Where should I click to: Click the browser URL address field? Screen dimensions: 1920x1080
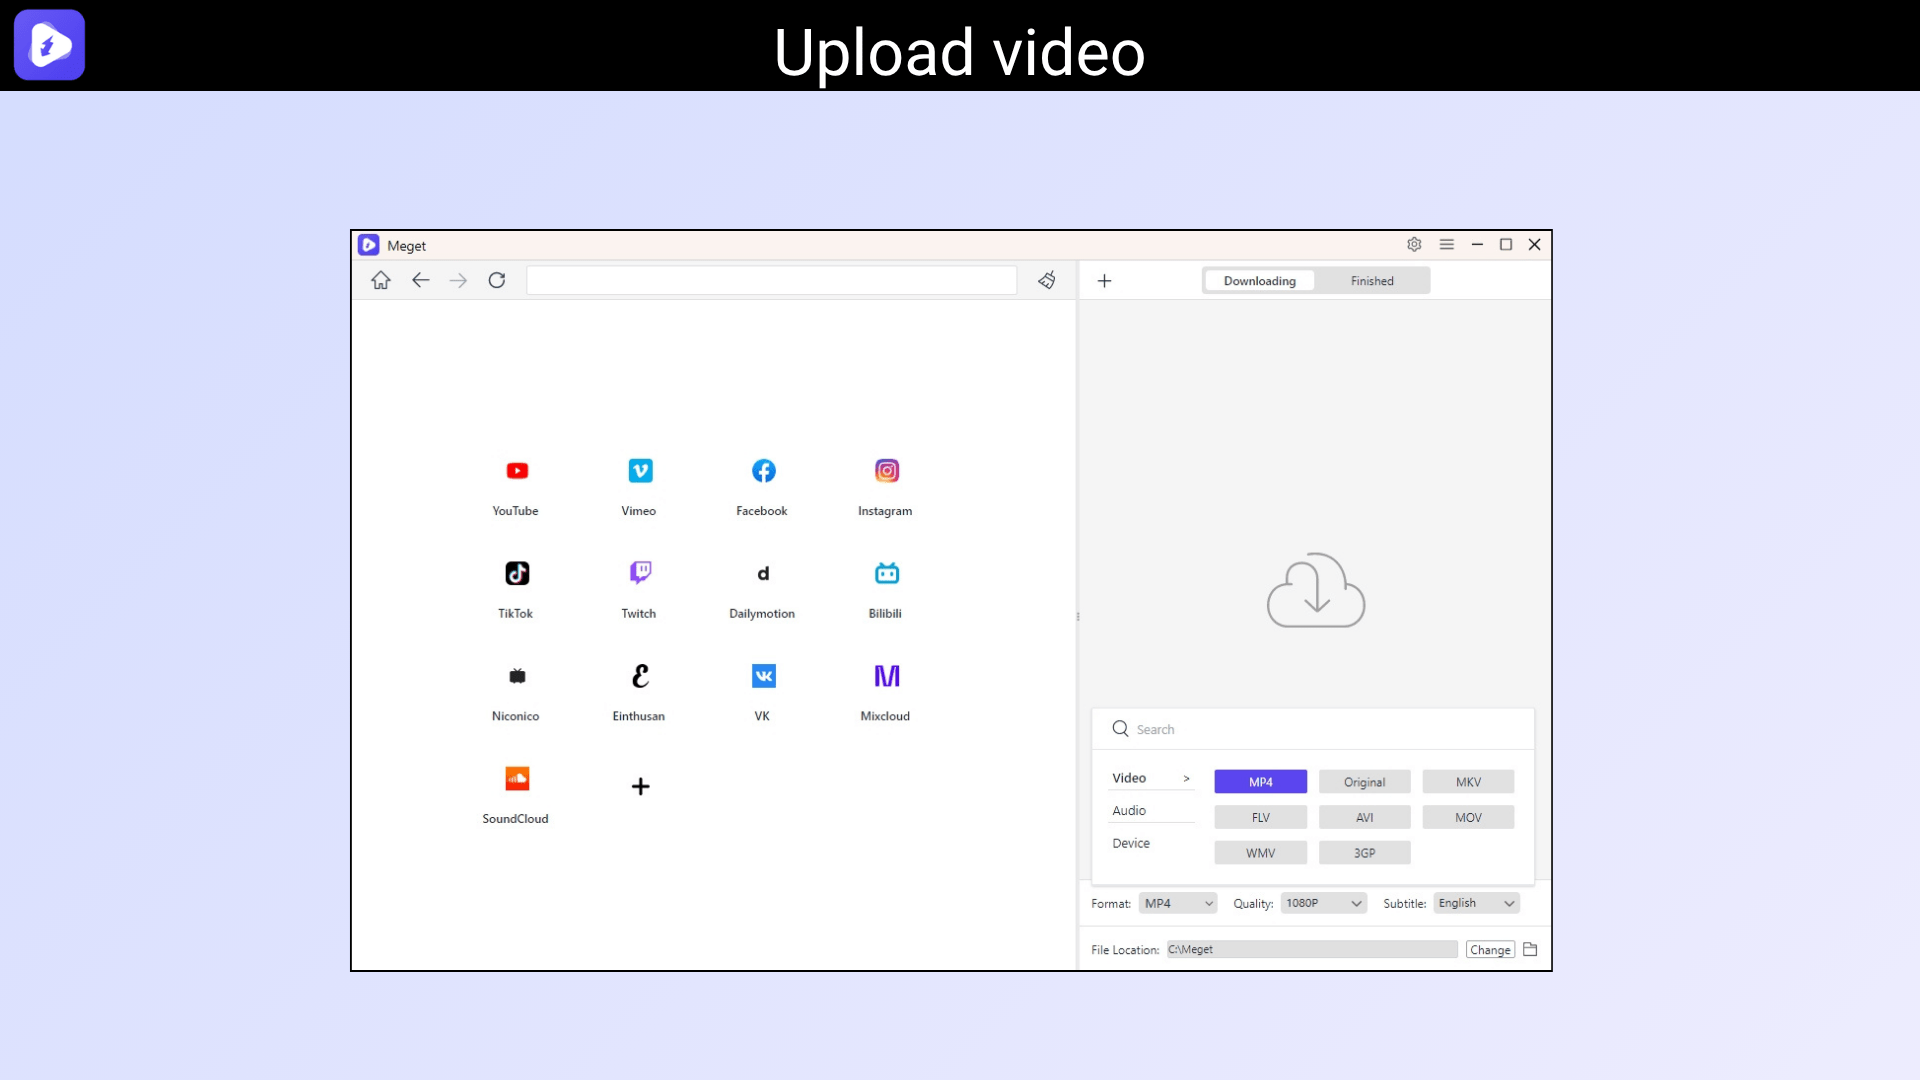click(x=771, y=280)
